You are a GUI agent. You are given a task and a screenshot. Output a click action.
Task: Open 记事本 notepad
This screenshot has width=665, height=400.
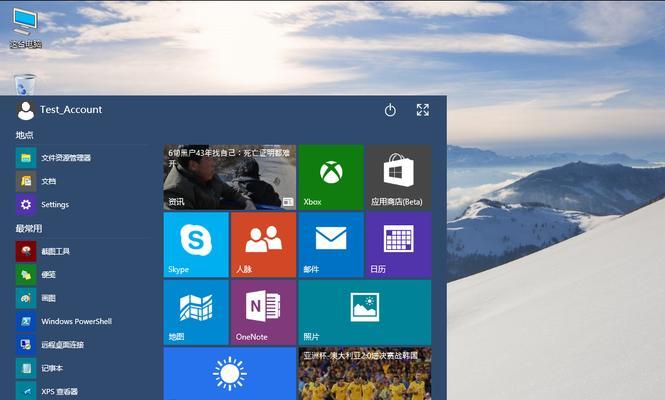[81, 368]
